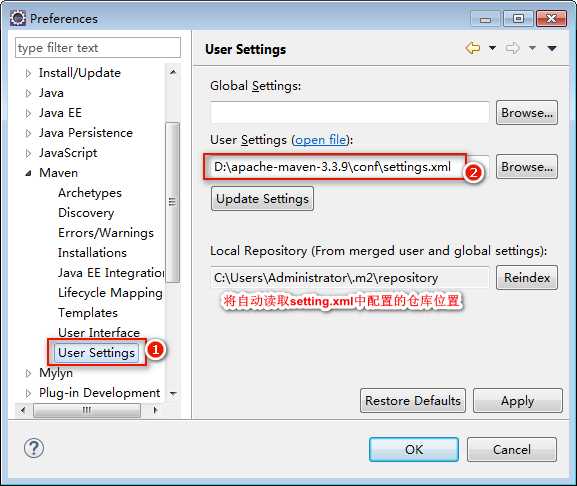The height and width of the screenshot is (486, 577).
Task: Click the Global Settings path field
Action: coord(350,112)
